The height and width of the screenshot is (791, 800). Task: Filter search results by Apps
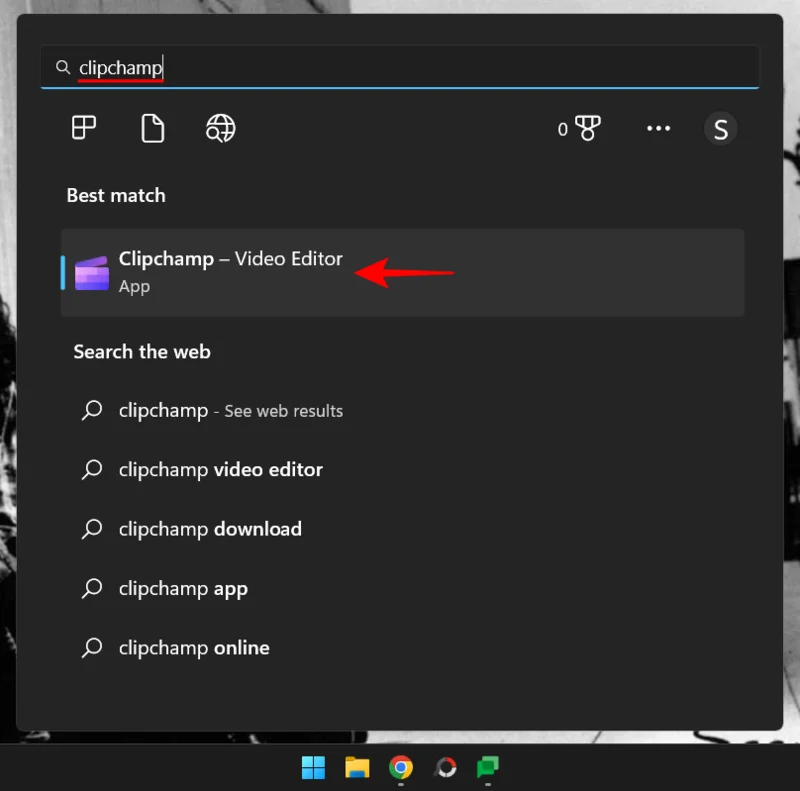(83, 128)
